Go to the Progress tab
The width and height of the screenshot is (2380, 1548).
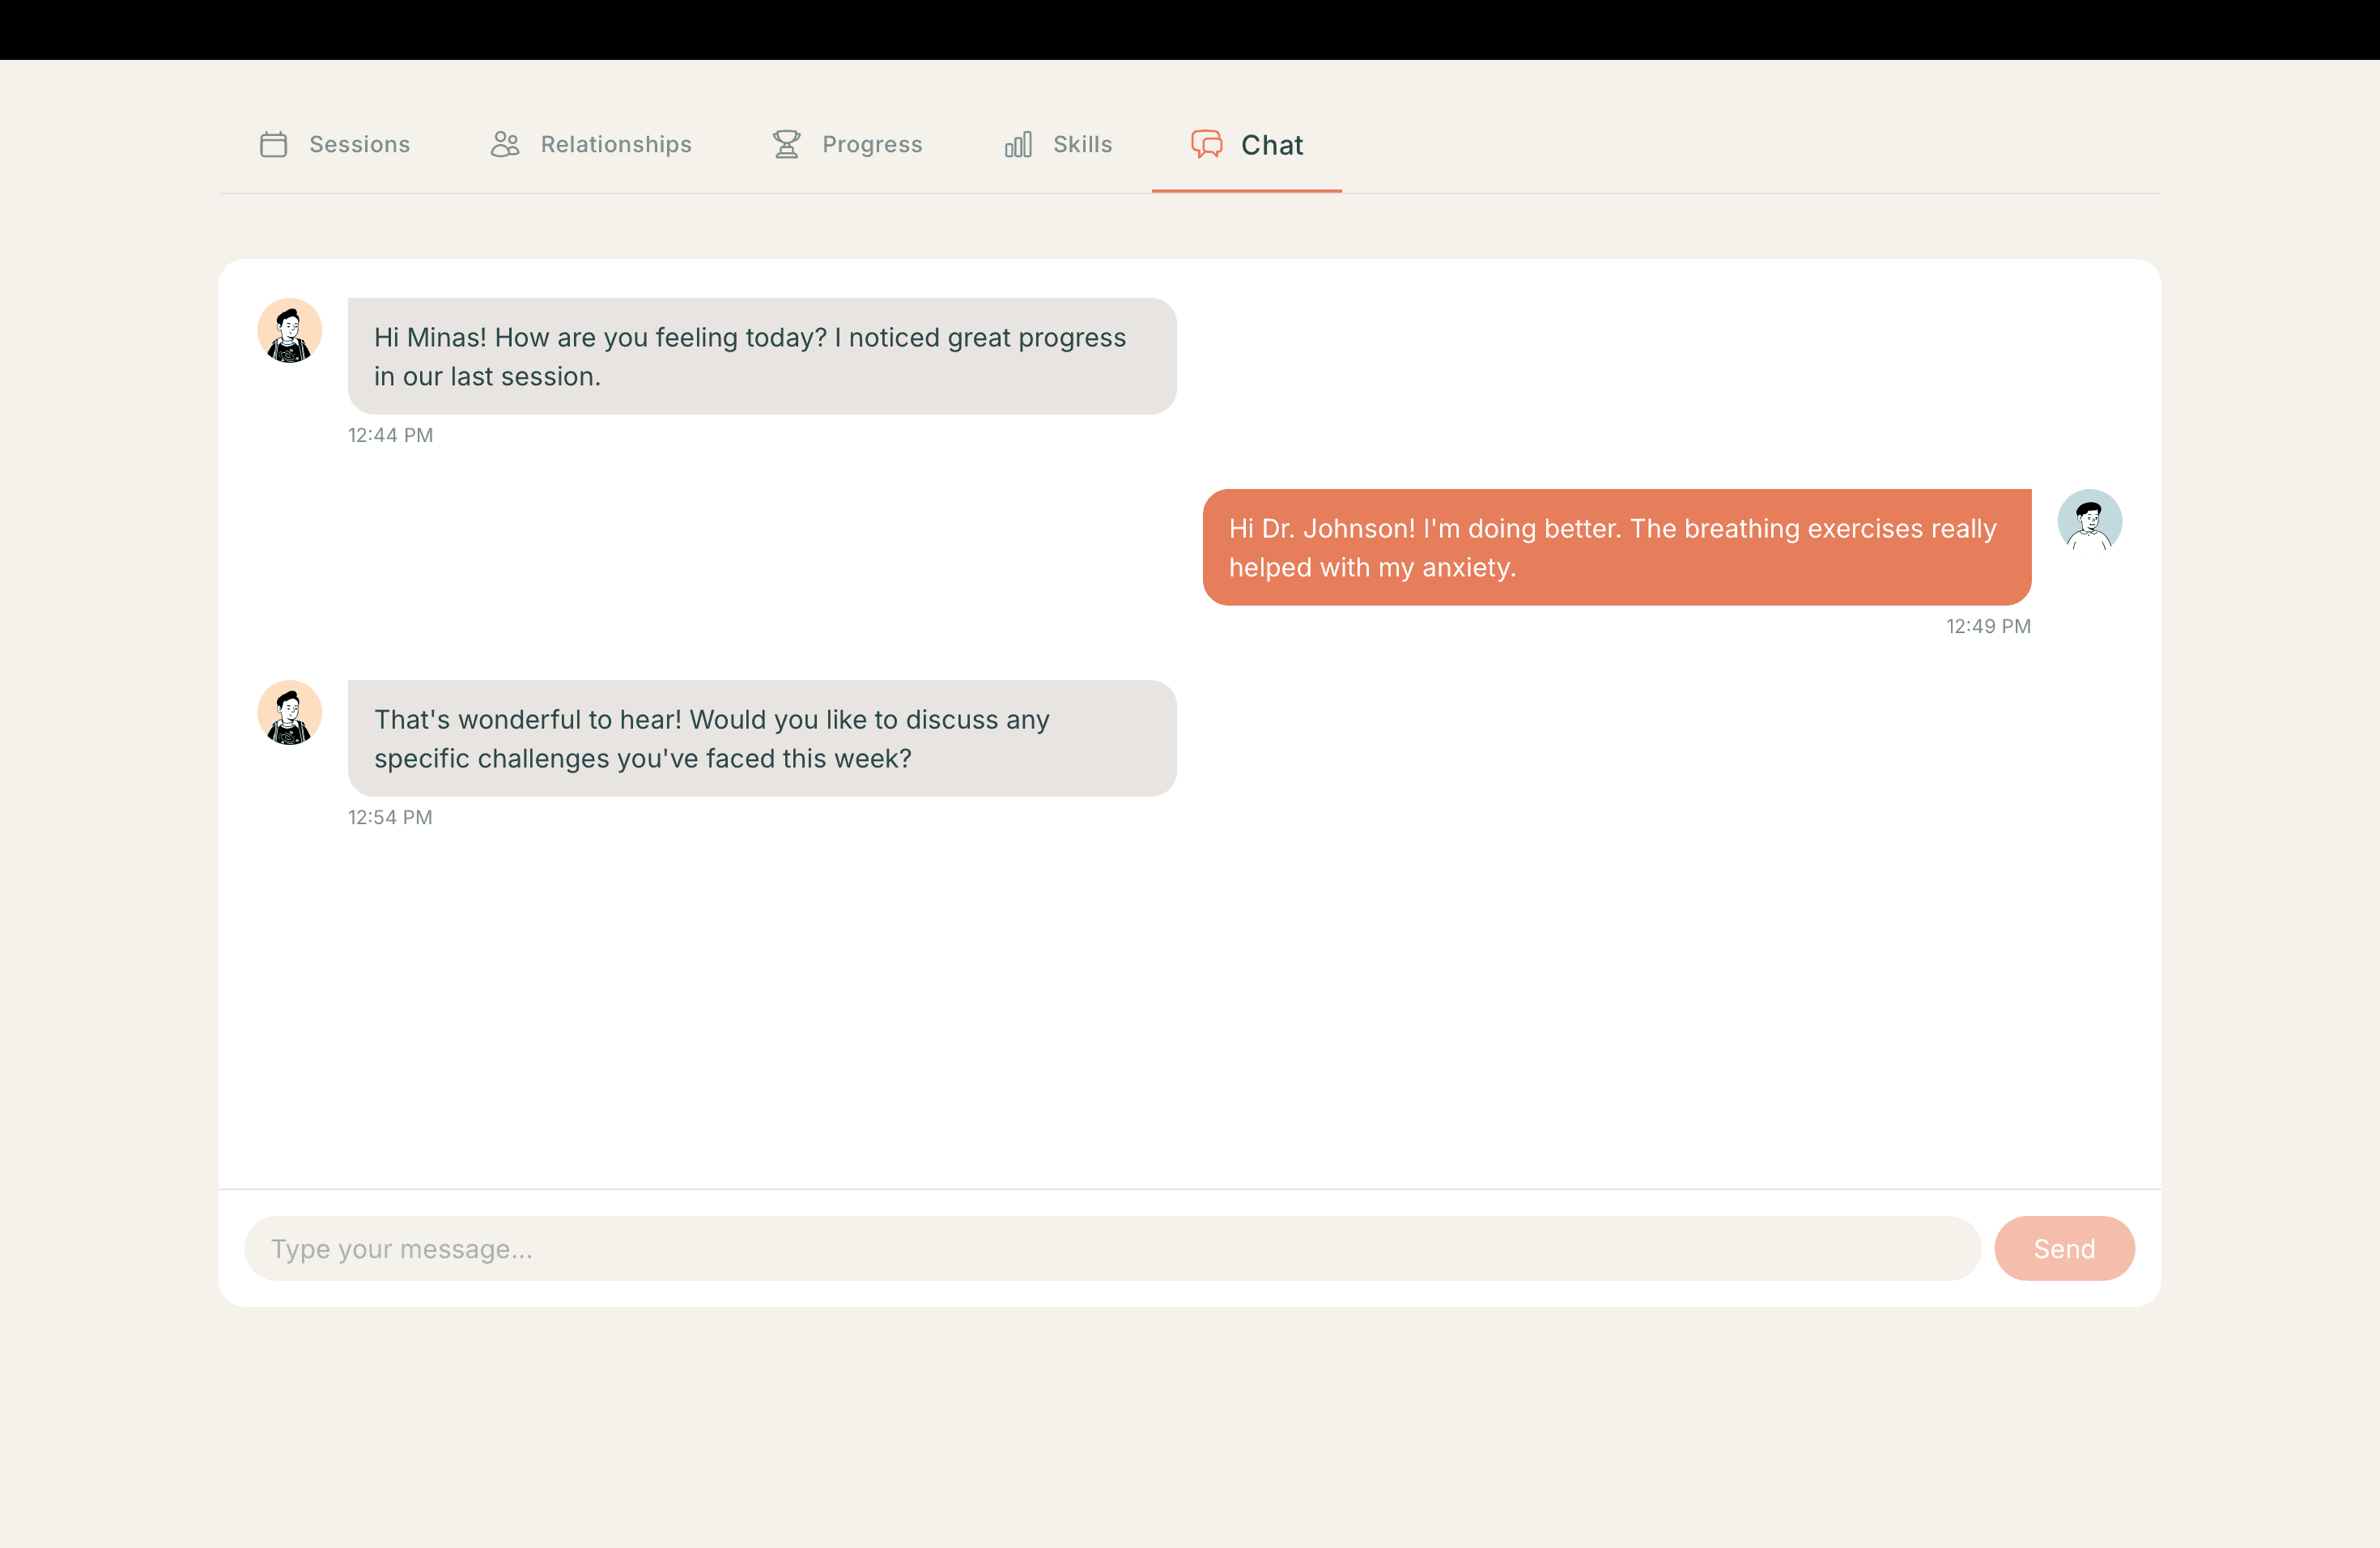click(871, 145)
